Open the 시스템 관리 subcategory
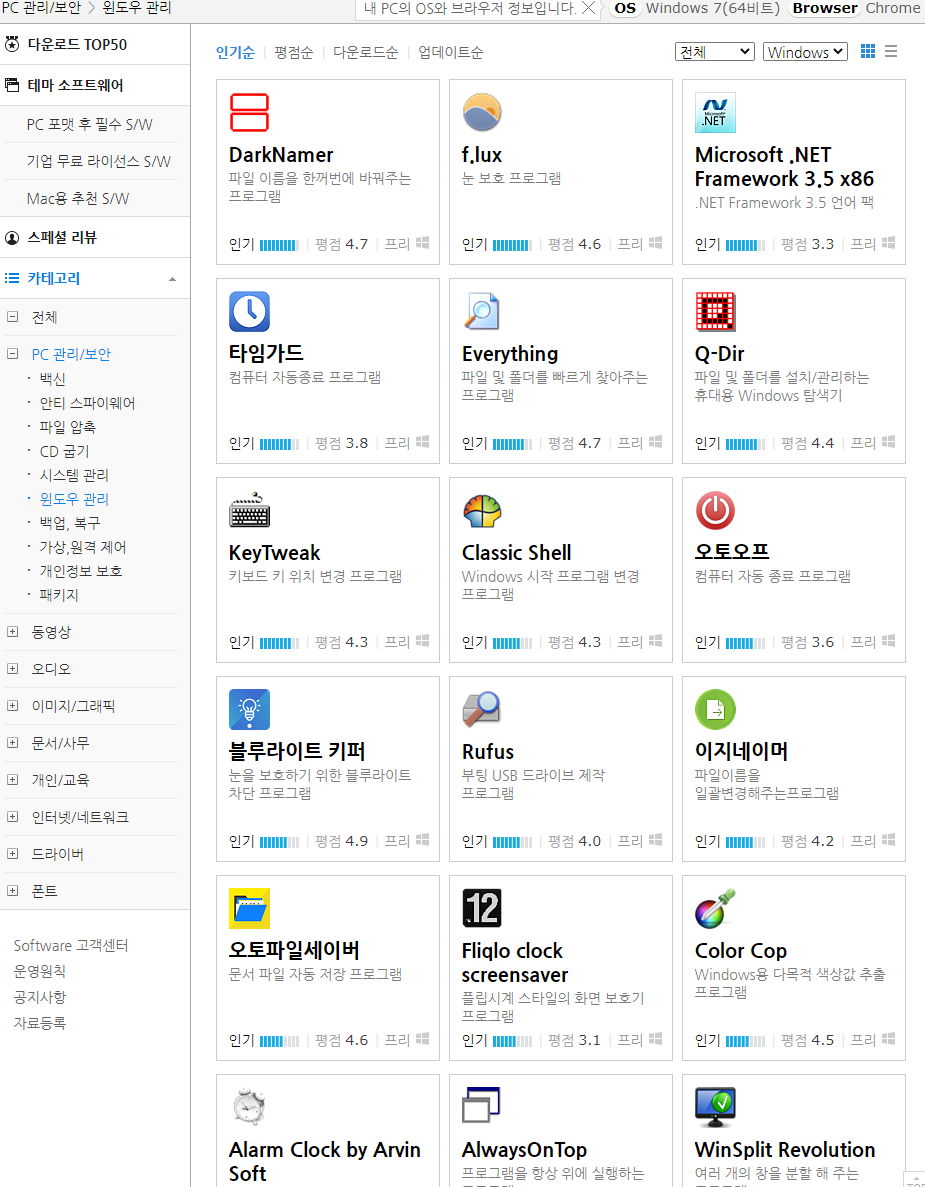 point(74,475)
